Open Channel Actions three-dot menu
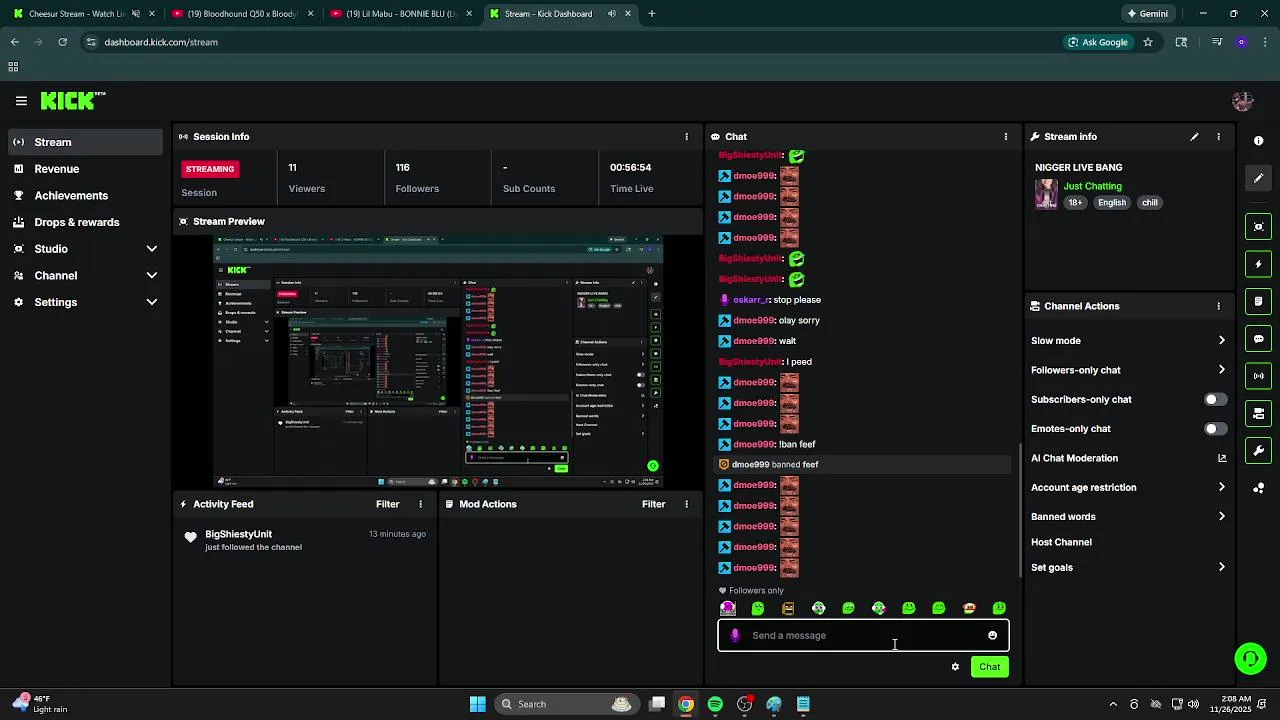The width and height of the screenshot is (1280, 720). pos(1218,306)
